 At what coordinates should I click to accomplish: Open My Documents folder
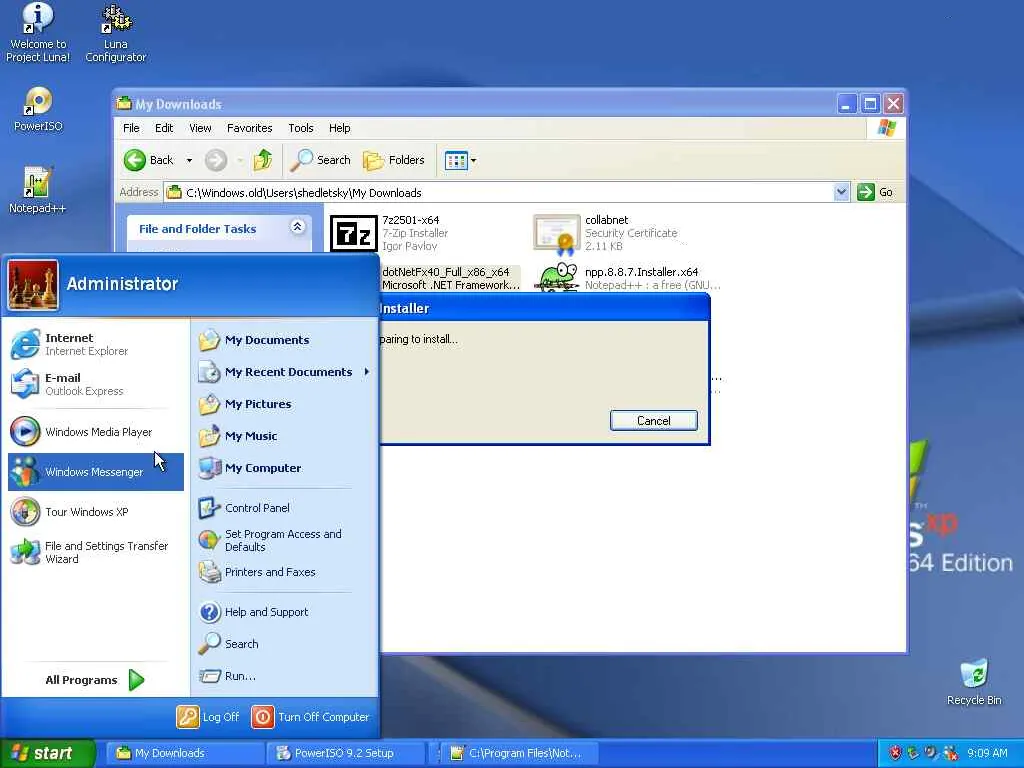(x=284, y=340)
